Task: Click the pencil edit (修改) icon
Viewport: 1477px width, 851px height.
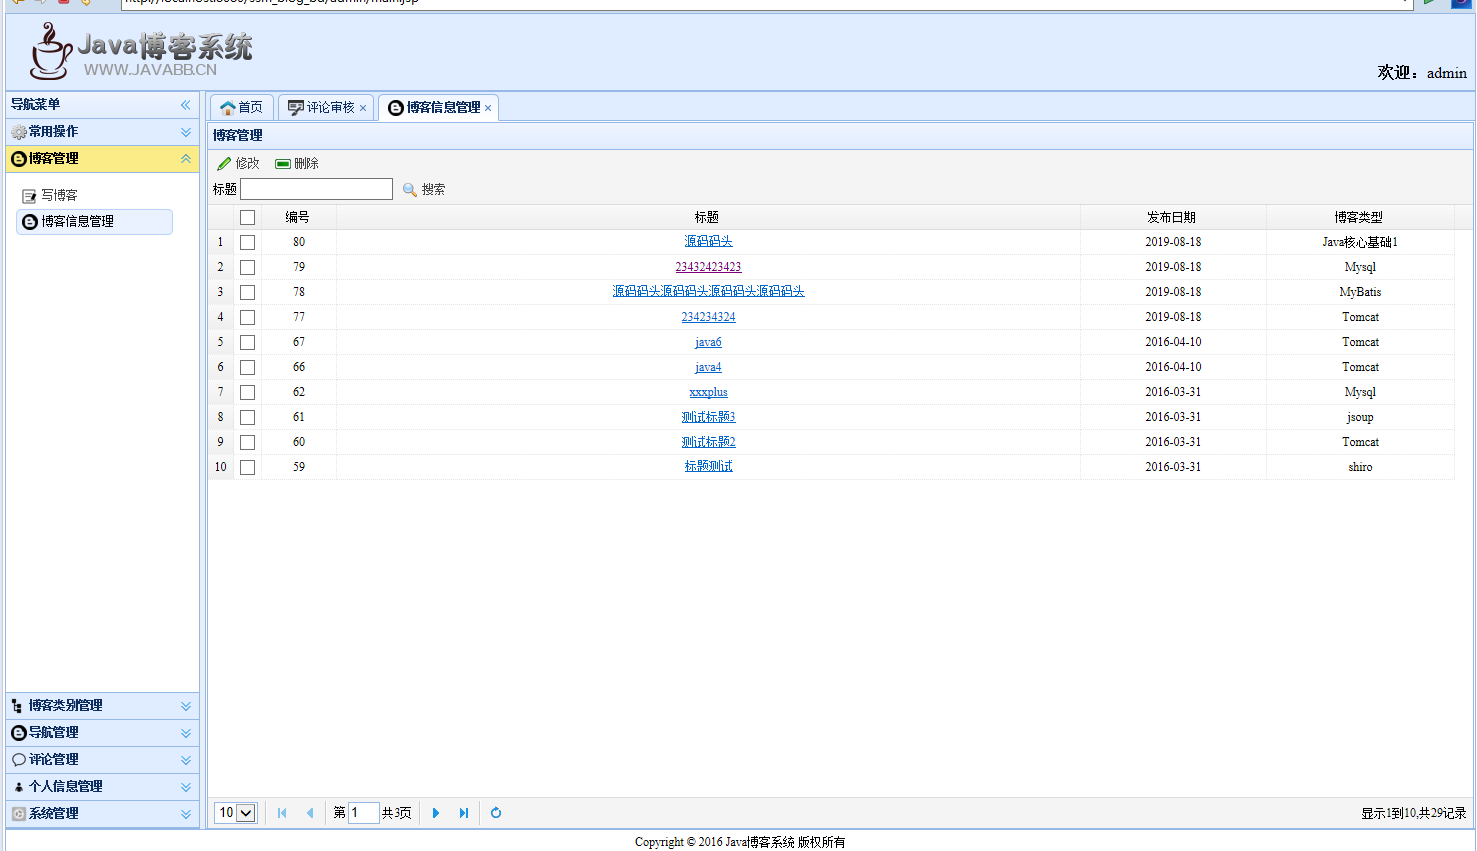Action: tap(225, 164)
